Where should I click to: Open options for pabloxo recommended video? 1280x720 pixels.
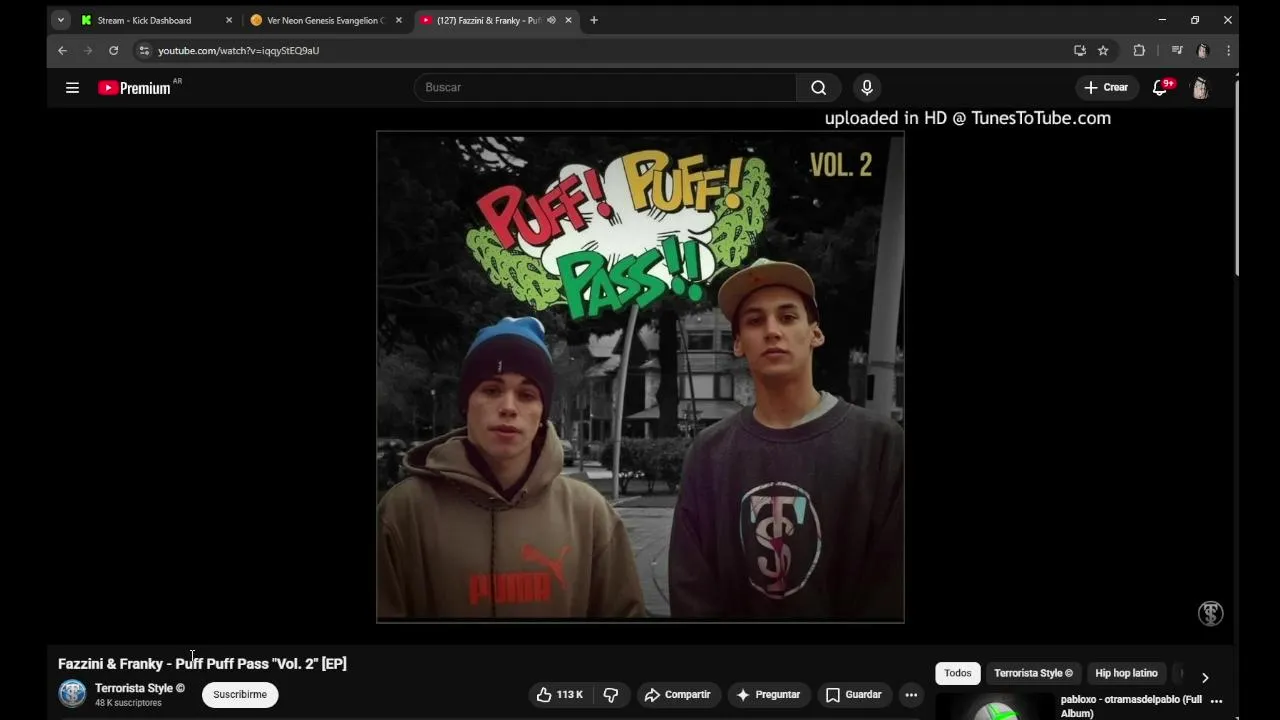coord(1217,700)
